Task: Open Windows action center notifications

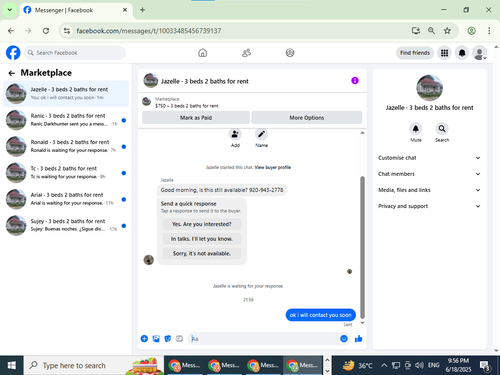Action: [485, 366]
